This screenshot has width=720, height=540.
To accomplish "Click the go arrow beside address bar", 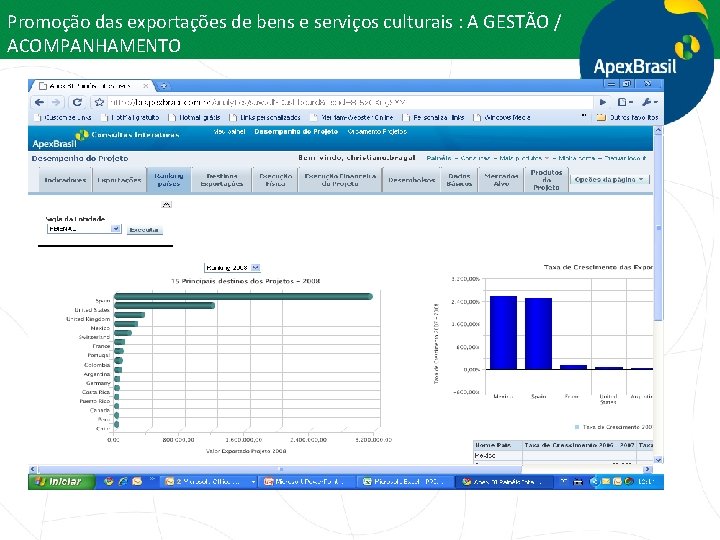I will [x=602, y=102].
